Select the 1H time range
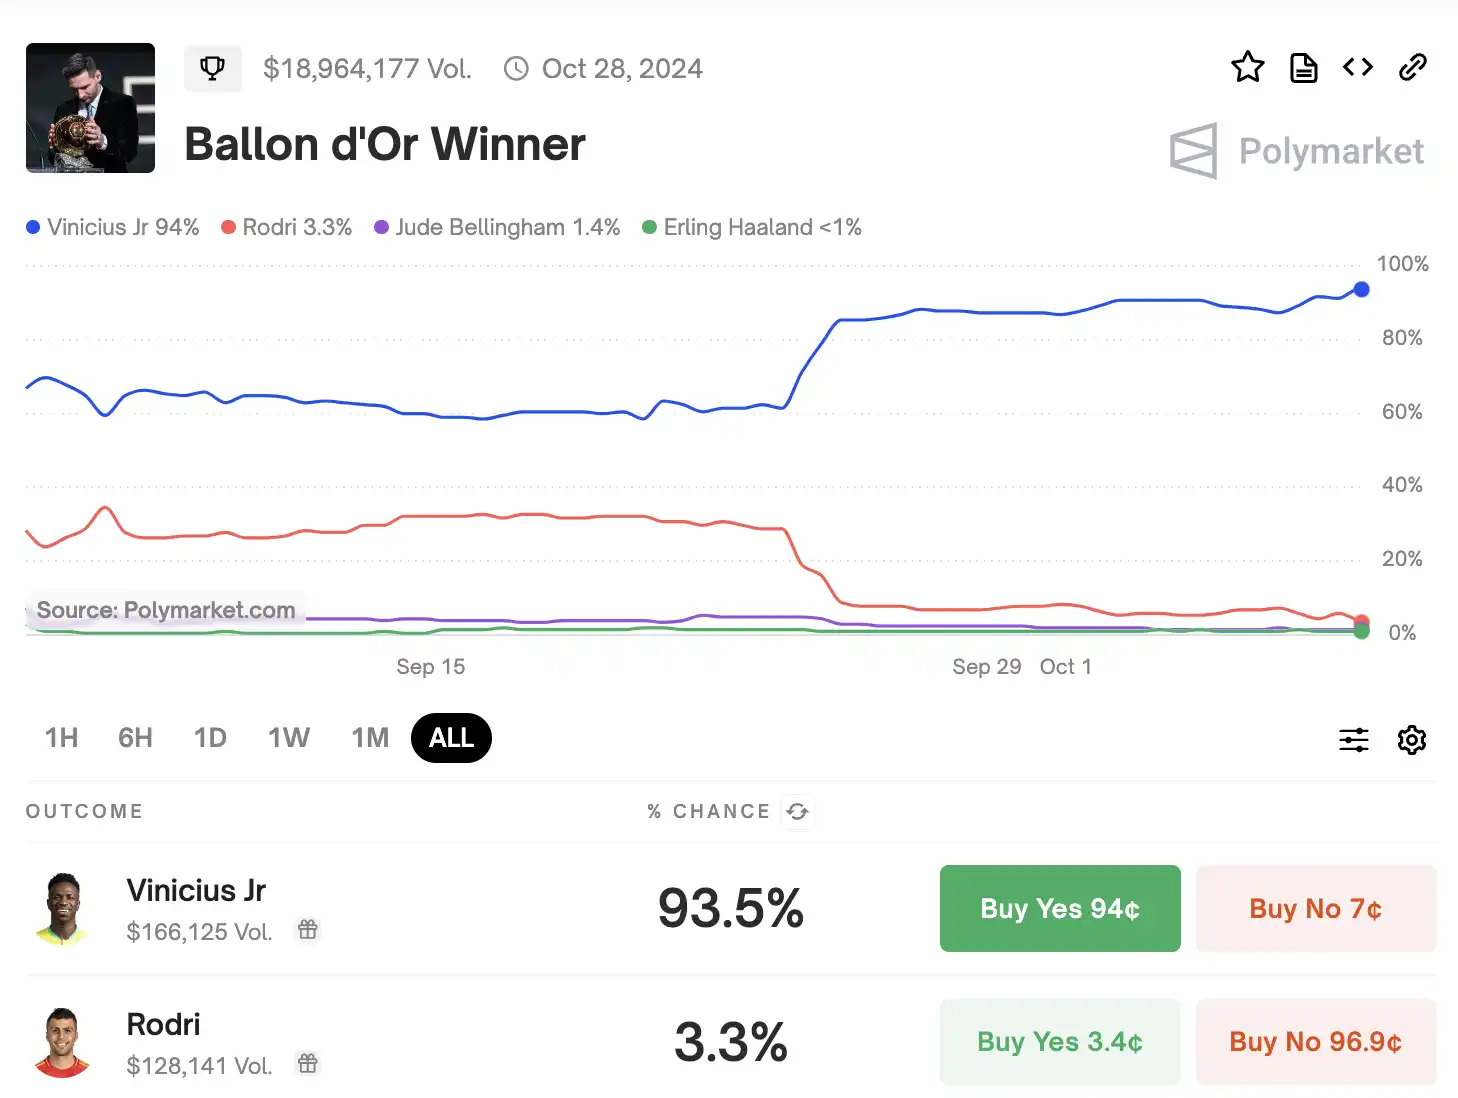Viewport: 1458px width, 1098px height. [62, 738]
